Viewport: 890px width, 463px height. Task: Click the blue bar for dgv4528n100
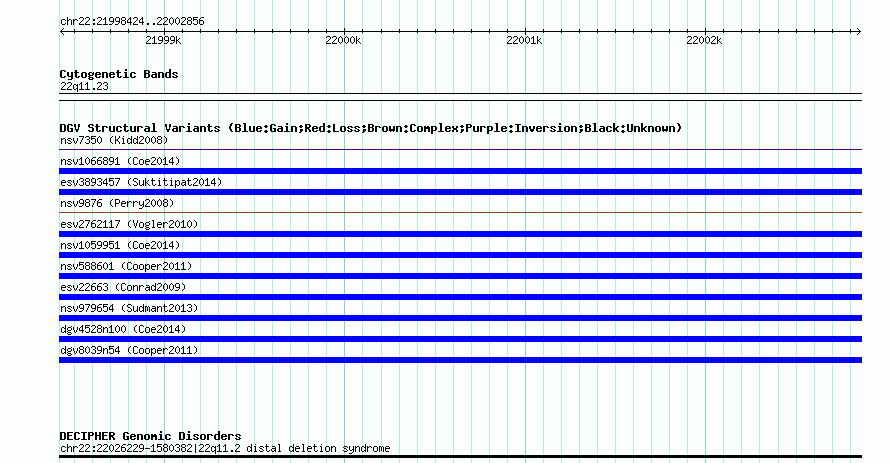point(460,339)
